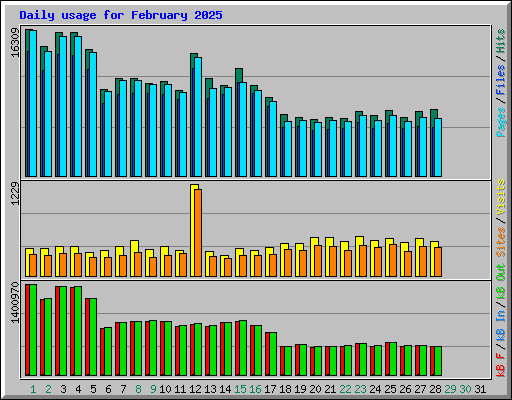The width and height of the screenshot is (512, 400).
Task: Click day 18 on the x-axis
Action: coord(285,389)
